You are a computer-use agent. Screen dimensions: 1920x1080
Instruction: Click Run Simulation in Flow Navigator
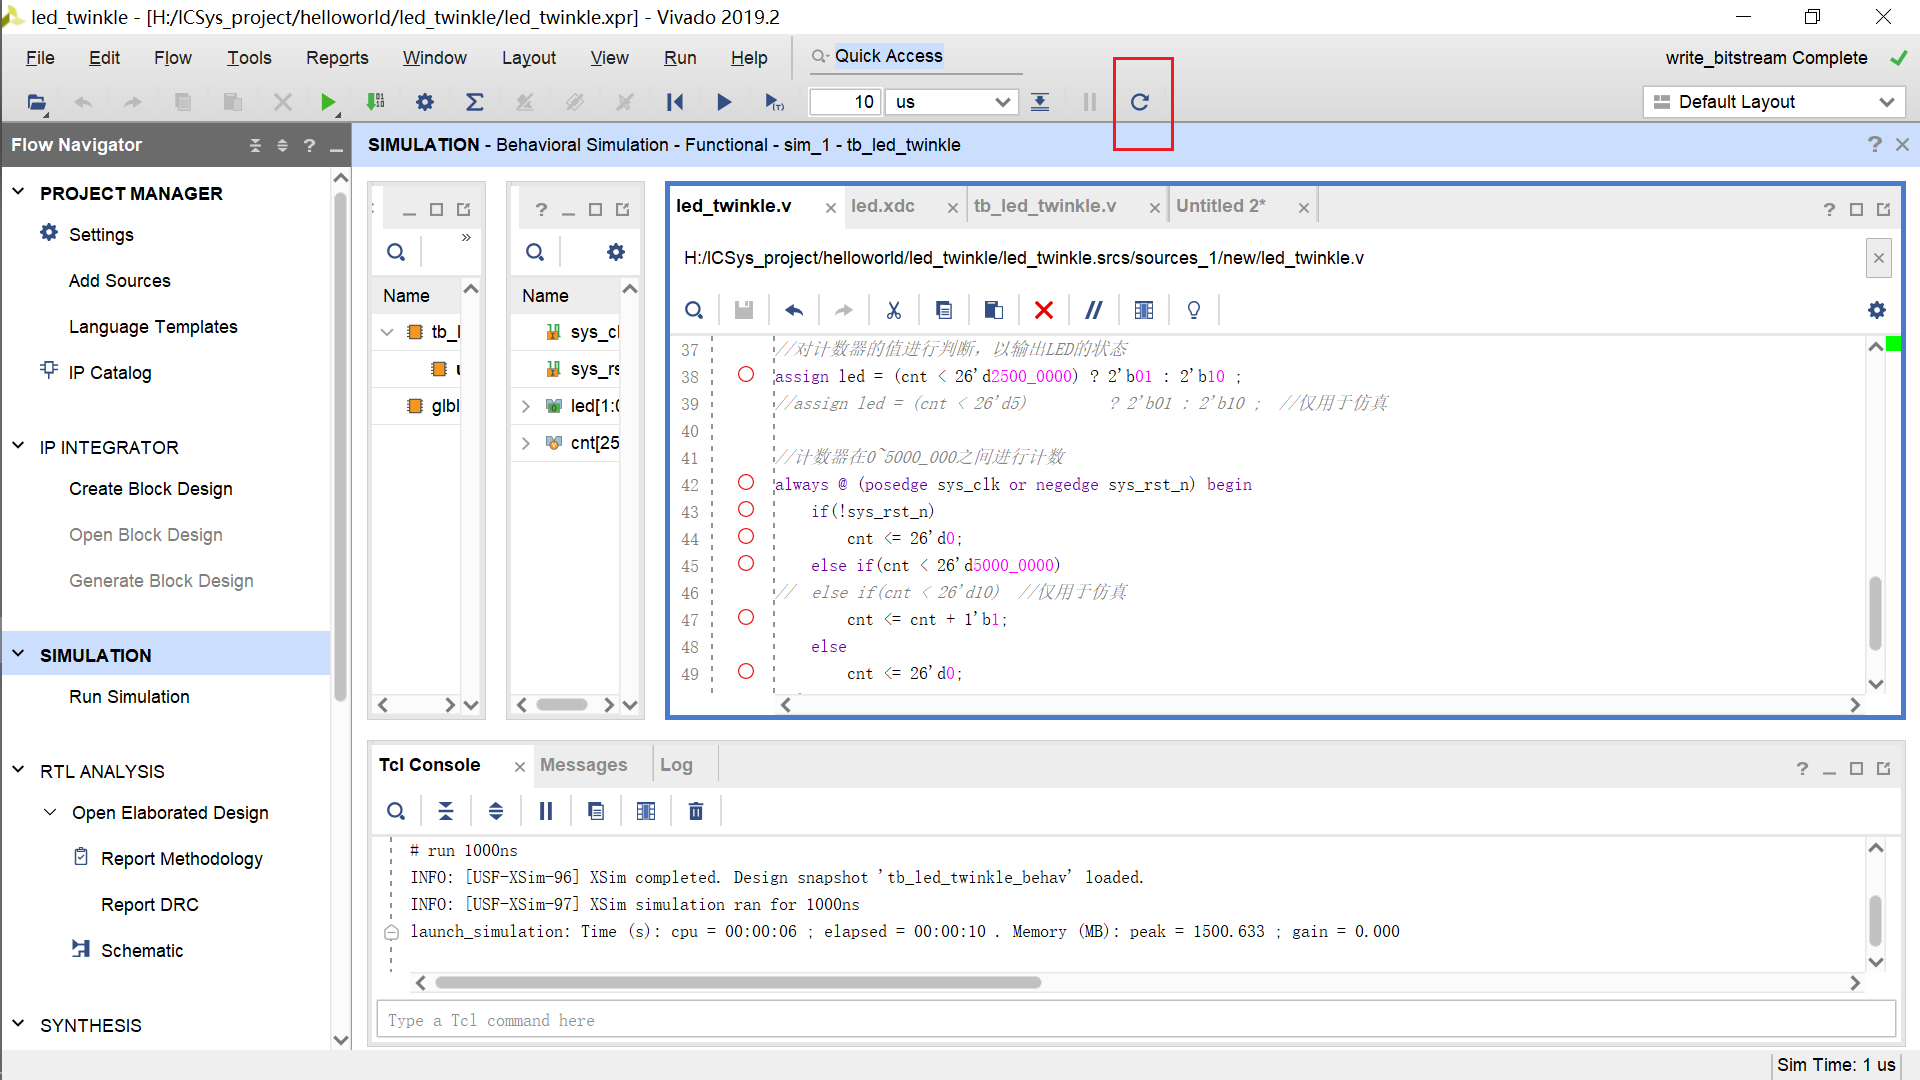tap(129, 697)
